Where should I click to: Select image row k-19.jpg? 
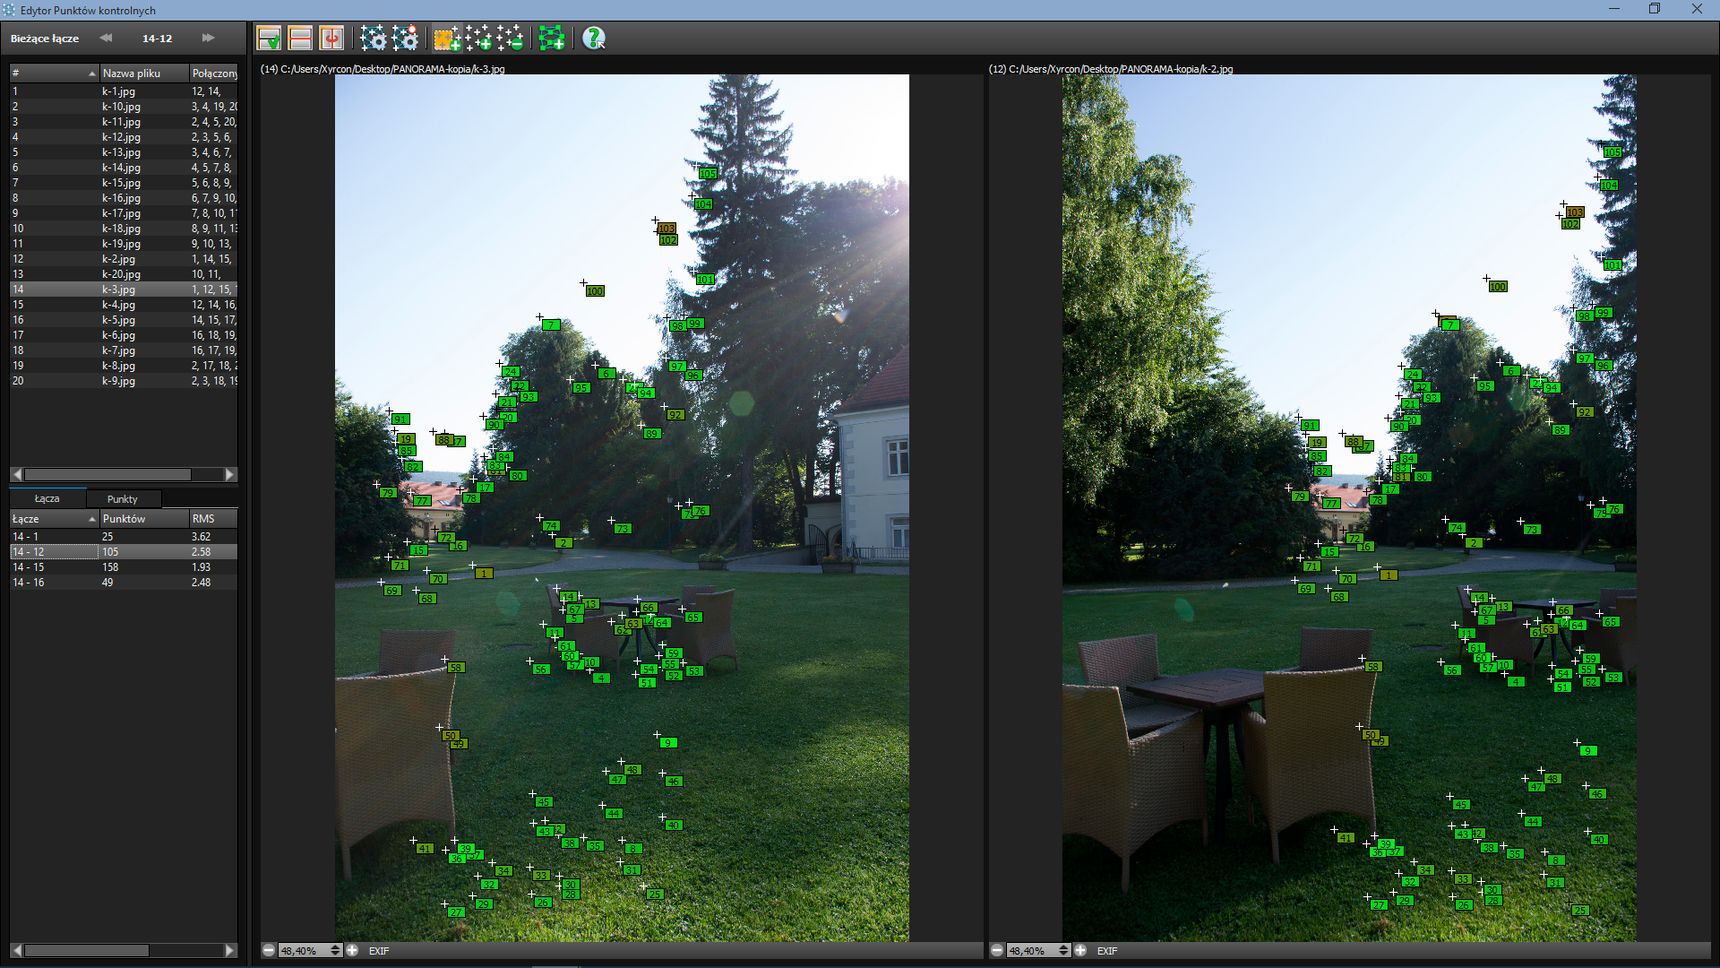click(124, 243)
